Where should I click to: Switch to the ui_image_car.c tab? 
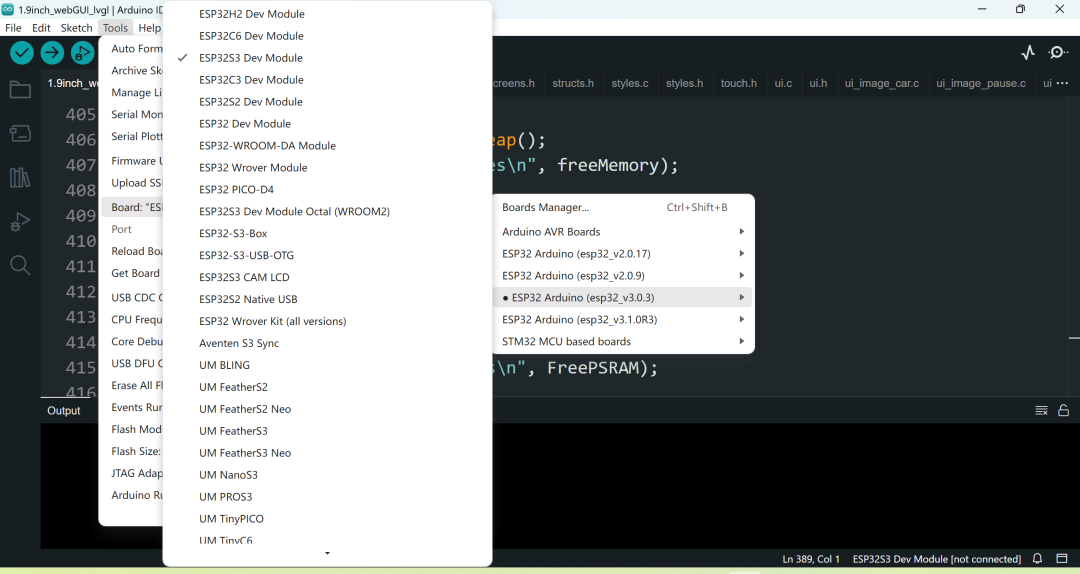882,83
